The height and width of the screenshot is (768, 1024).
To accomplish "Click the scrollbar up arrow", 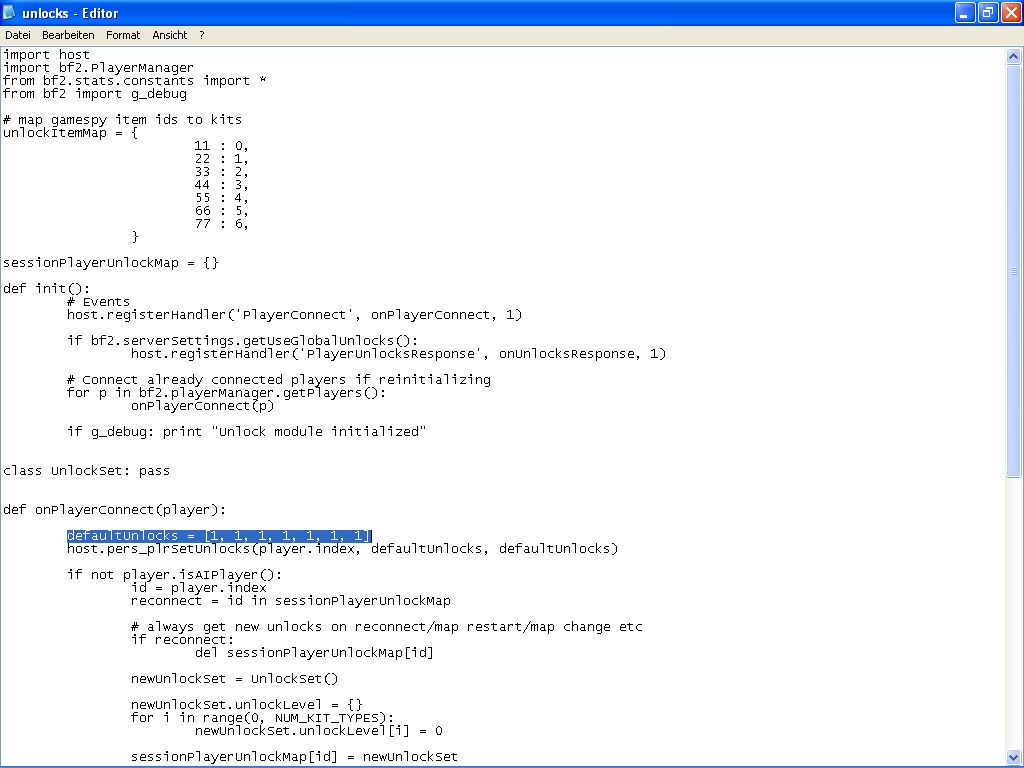I will point(1013,56).
